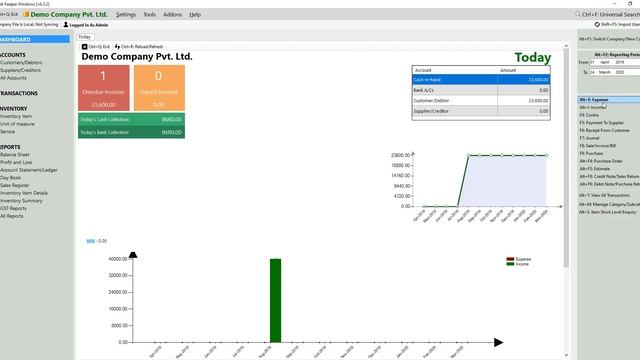Select the Customer/Debtor account row
The image size is (640, 360).
[481, 100]
